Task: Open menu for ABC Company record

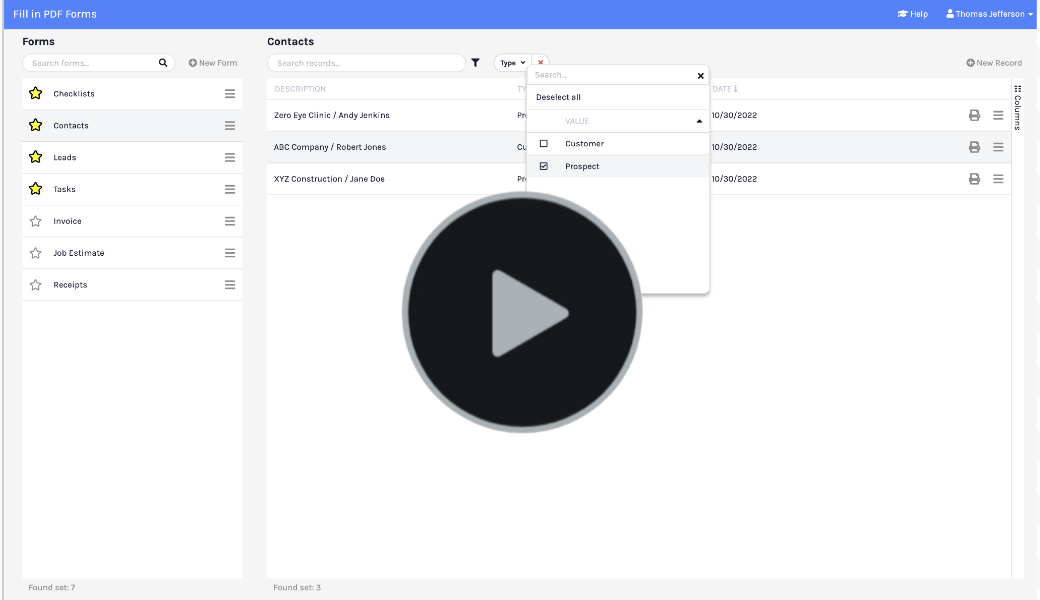Action: click(998, 147)
